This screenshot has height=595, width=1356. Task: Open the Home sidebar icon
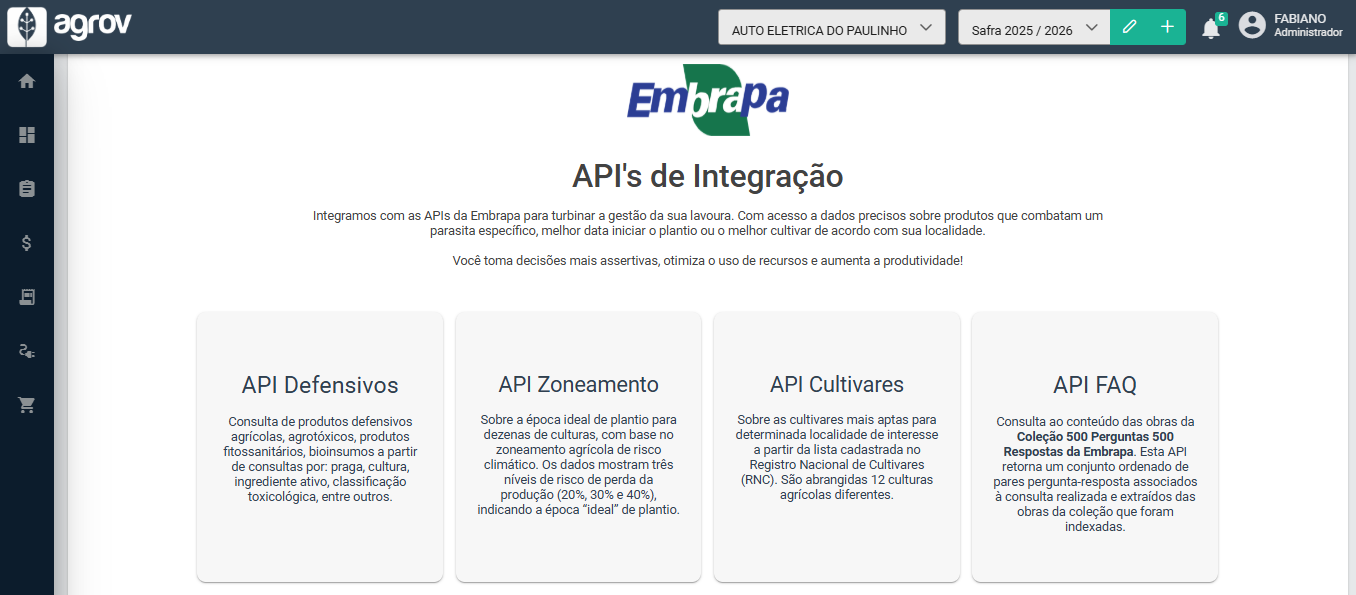click(x=27, y=81)
